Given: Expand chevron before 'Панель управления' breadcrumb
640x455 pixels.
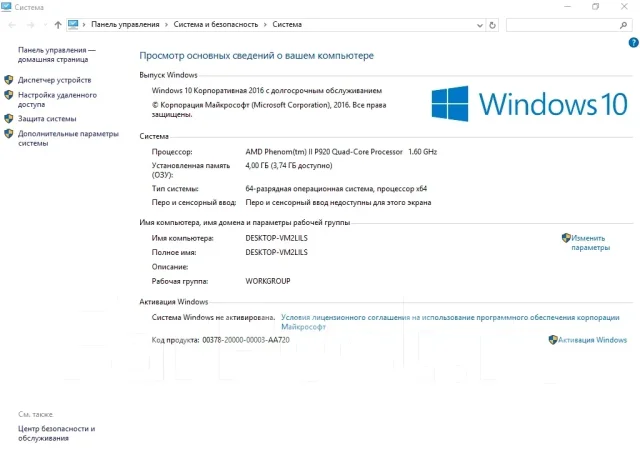Looking at the screenshot, I should [84, 25].
